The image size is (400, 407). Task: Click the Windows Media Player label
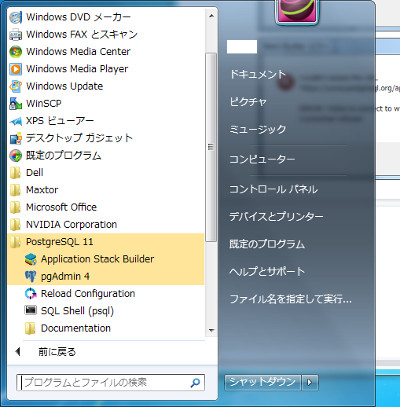[77, 69]
